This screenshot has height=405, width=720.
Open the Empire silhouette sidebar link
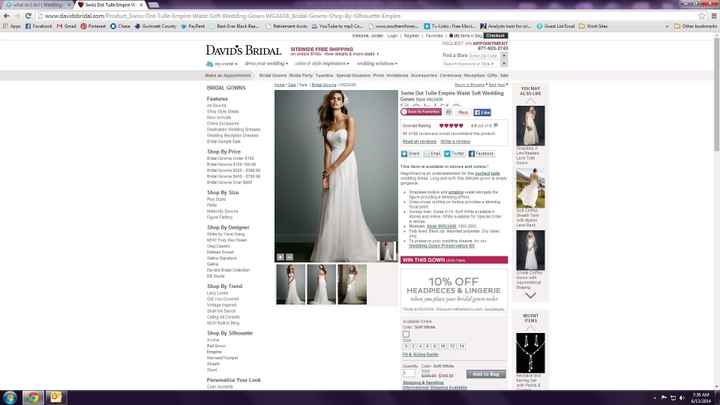[x=214, y=352]
